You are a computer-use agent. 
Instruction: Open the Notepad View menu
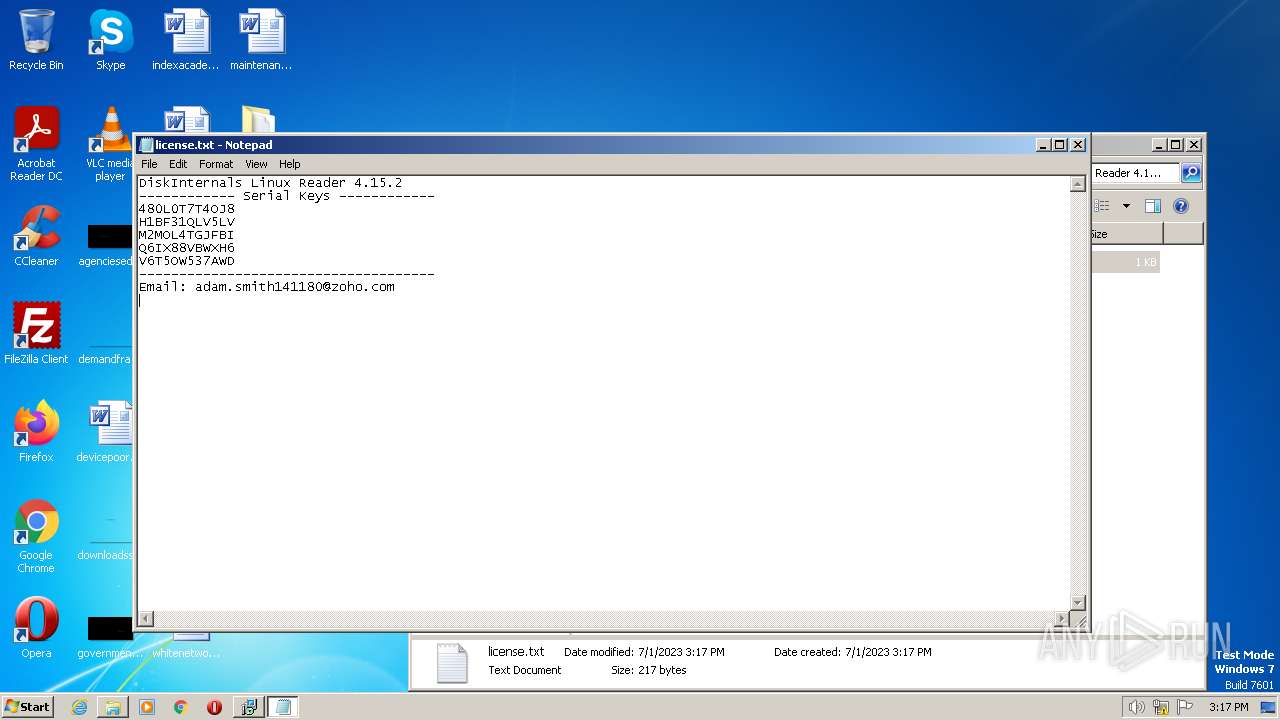point(256,164)
